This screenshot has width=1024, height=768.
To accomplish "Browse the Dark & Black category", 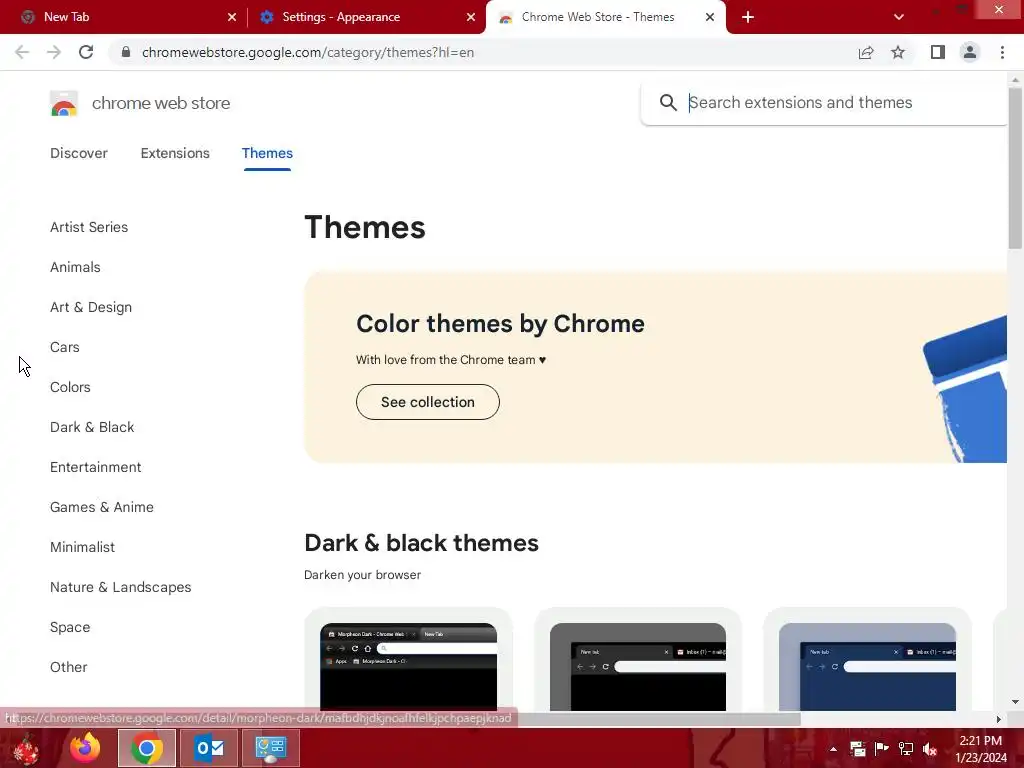I will pos(92,427).
